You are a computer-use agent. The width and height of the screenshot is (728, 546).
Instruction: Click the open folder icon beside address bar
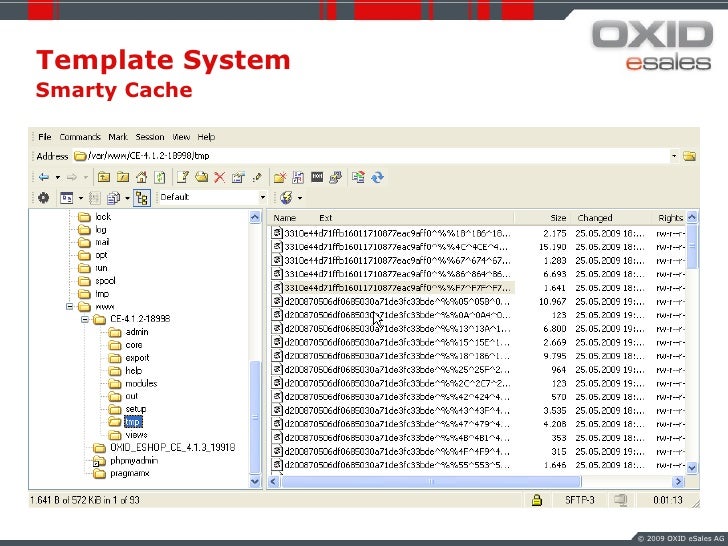pyautogui.click(x=689, y=156)
